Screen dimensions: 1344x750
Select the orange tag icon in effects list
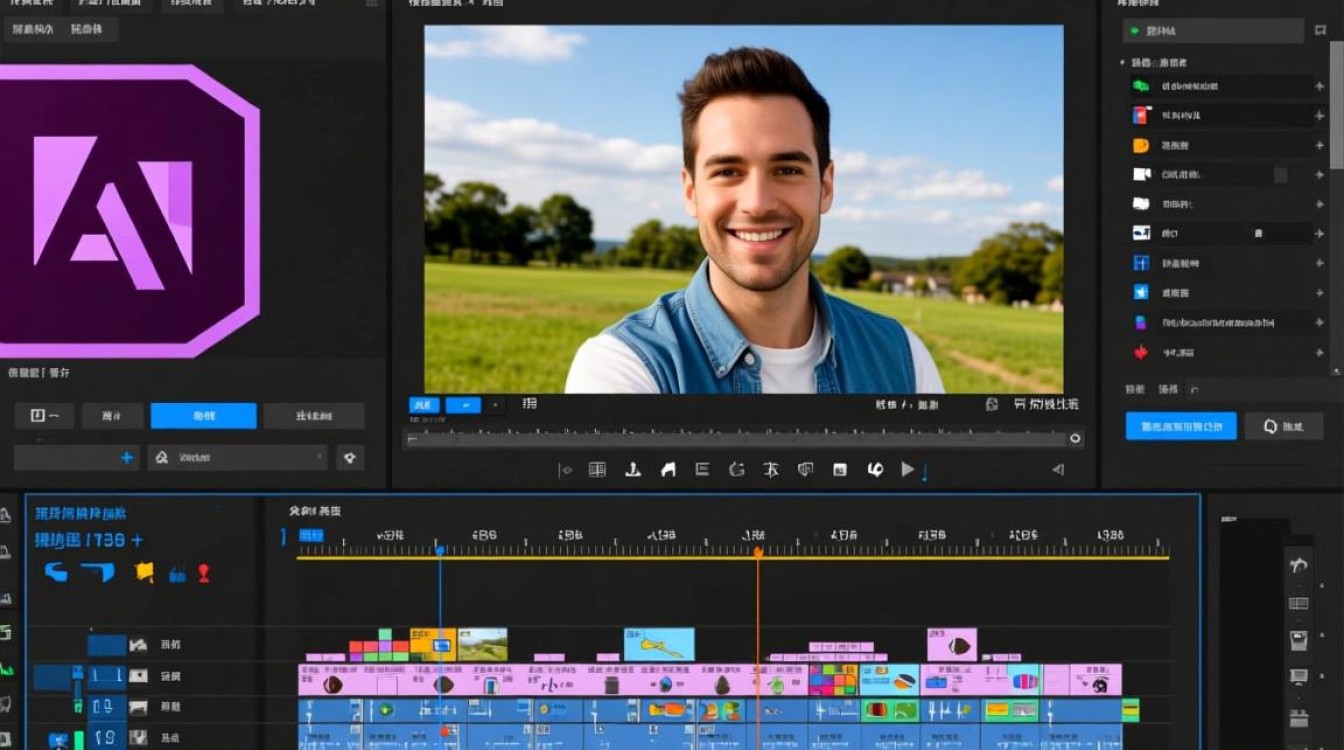tap(1141, 146)
